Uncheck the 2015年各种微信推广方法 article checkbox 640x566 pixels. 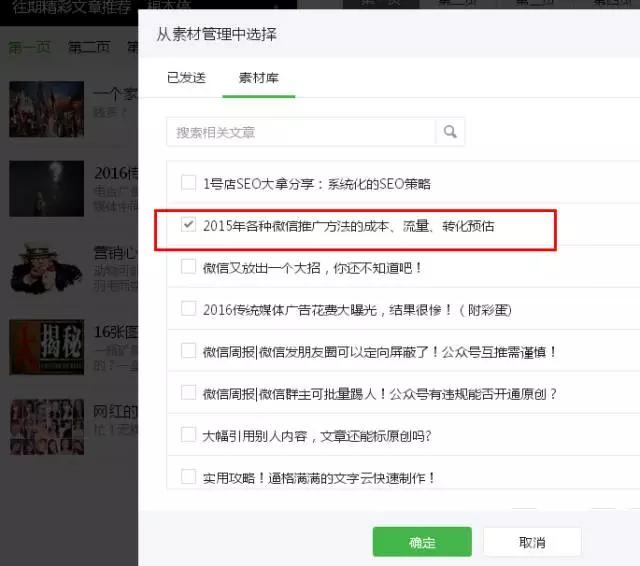[x=188, y=224]
